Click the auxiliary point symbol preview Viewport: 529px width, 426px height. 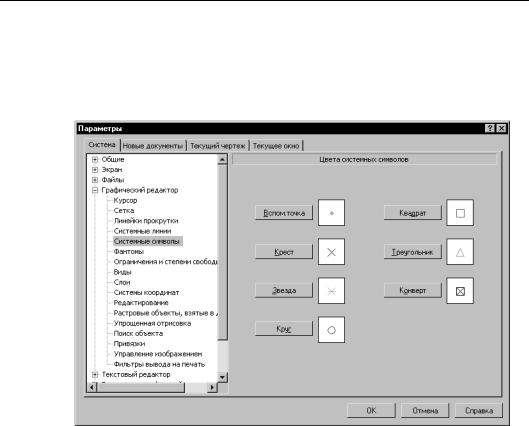click(331, 213)
